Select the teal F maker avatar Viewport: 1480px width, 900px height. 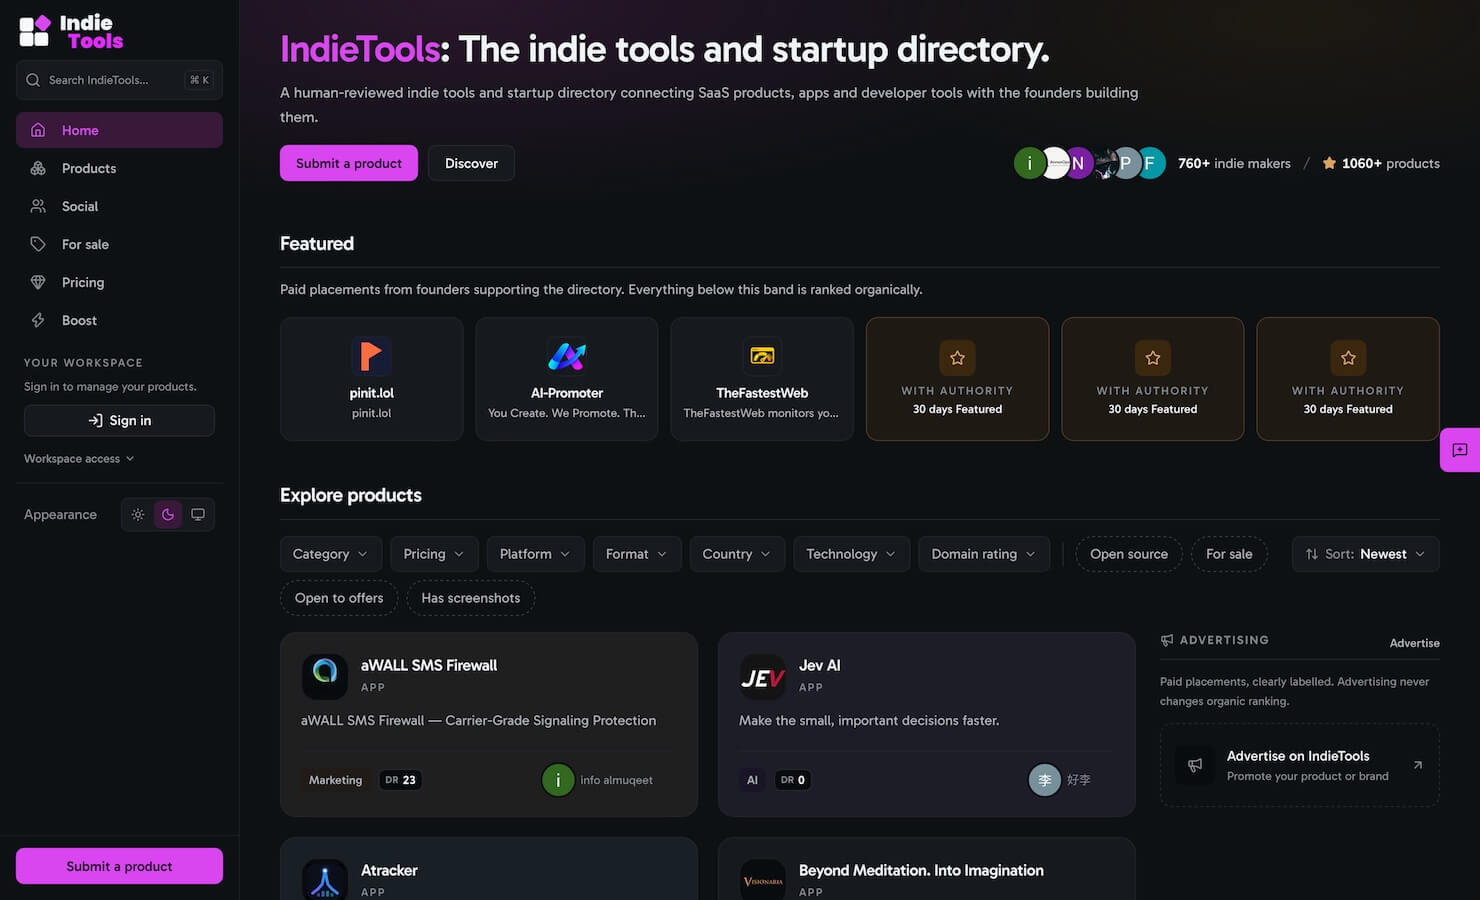pyautogui.click(x=1150, y=163)
